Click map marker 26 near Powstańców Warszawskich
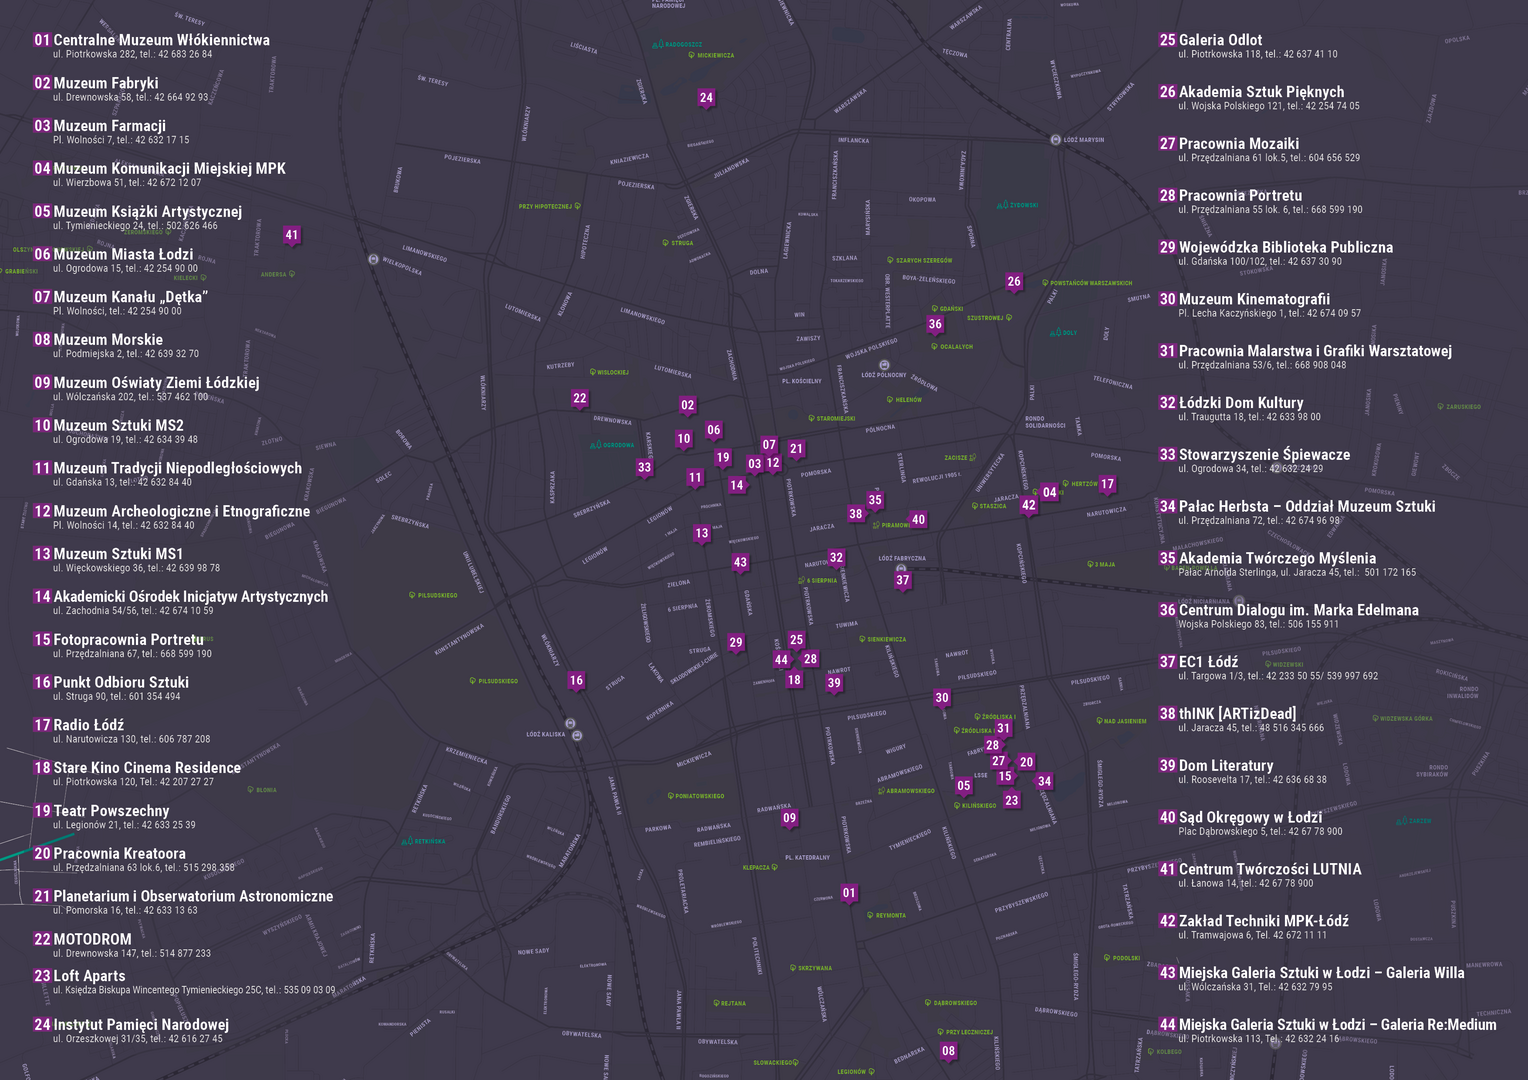Image resolution: width=1528 pixels, height=1080 pixels. coord(1014,282)
